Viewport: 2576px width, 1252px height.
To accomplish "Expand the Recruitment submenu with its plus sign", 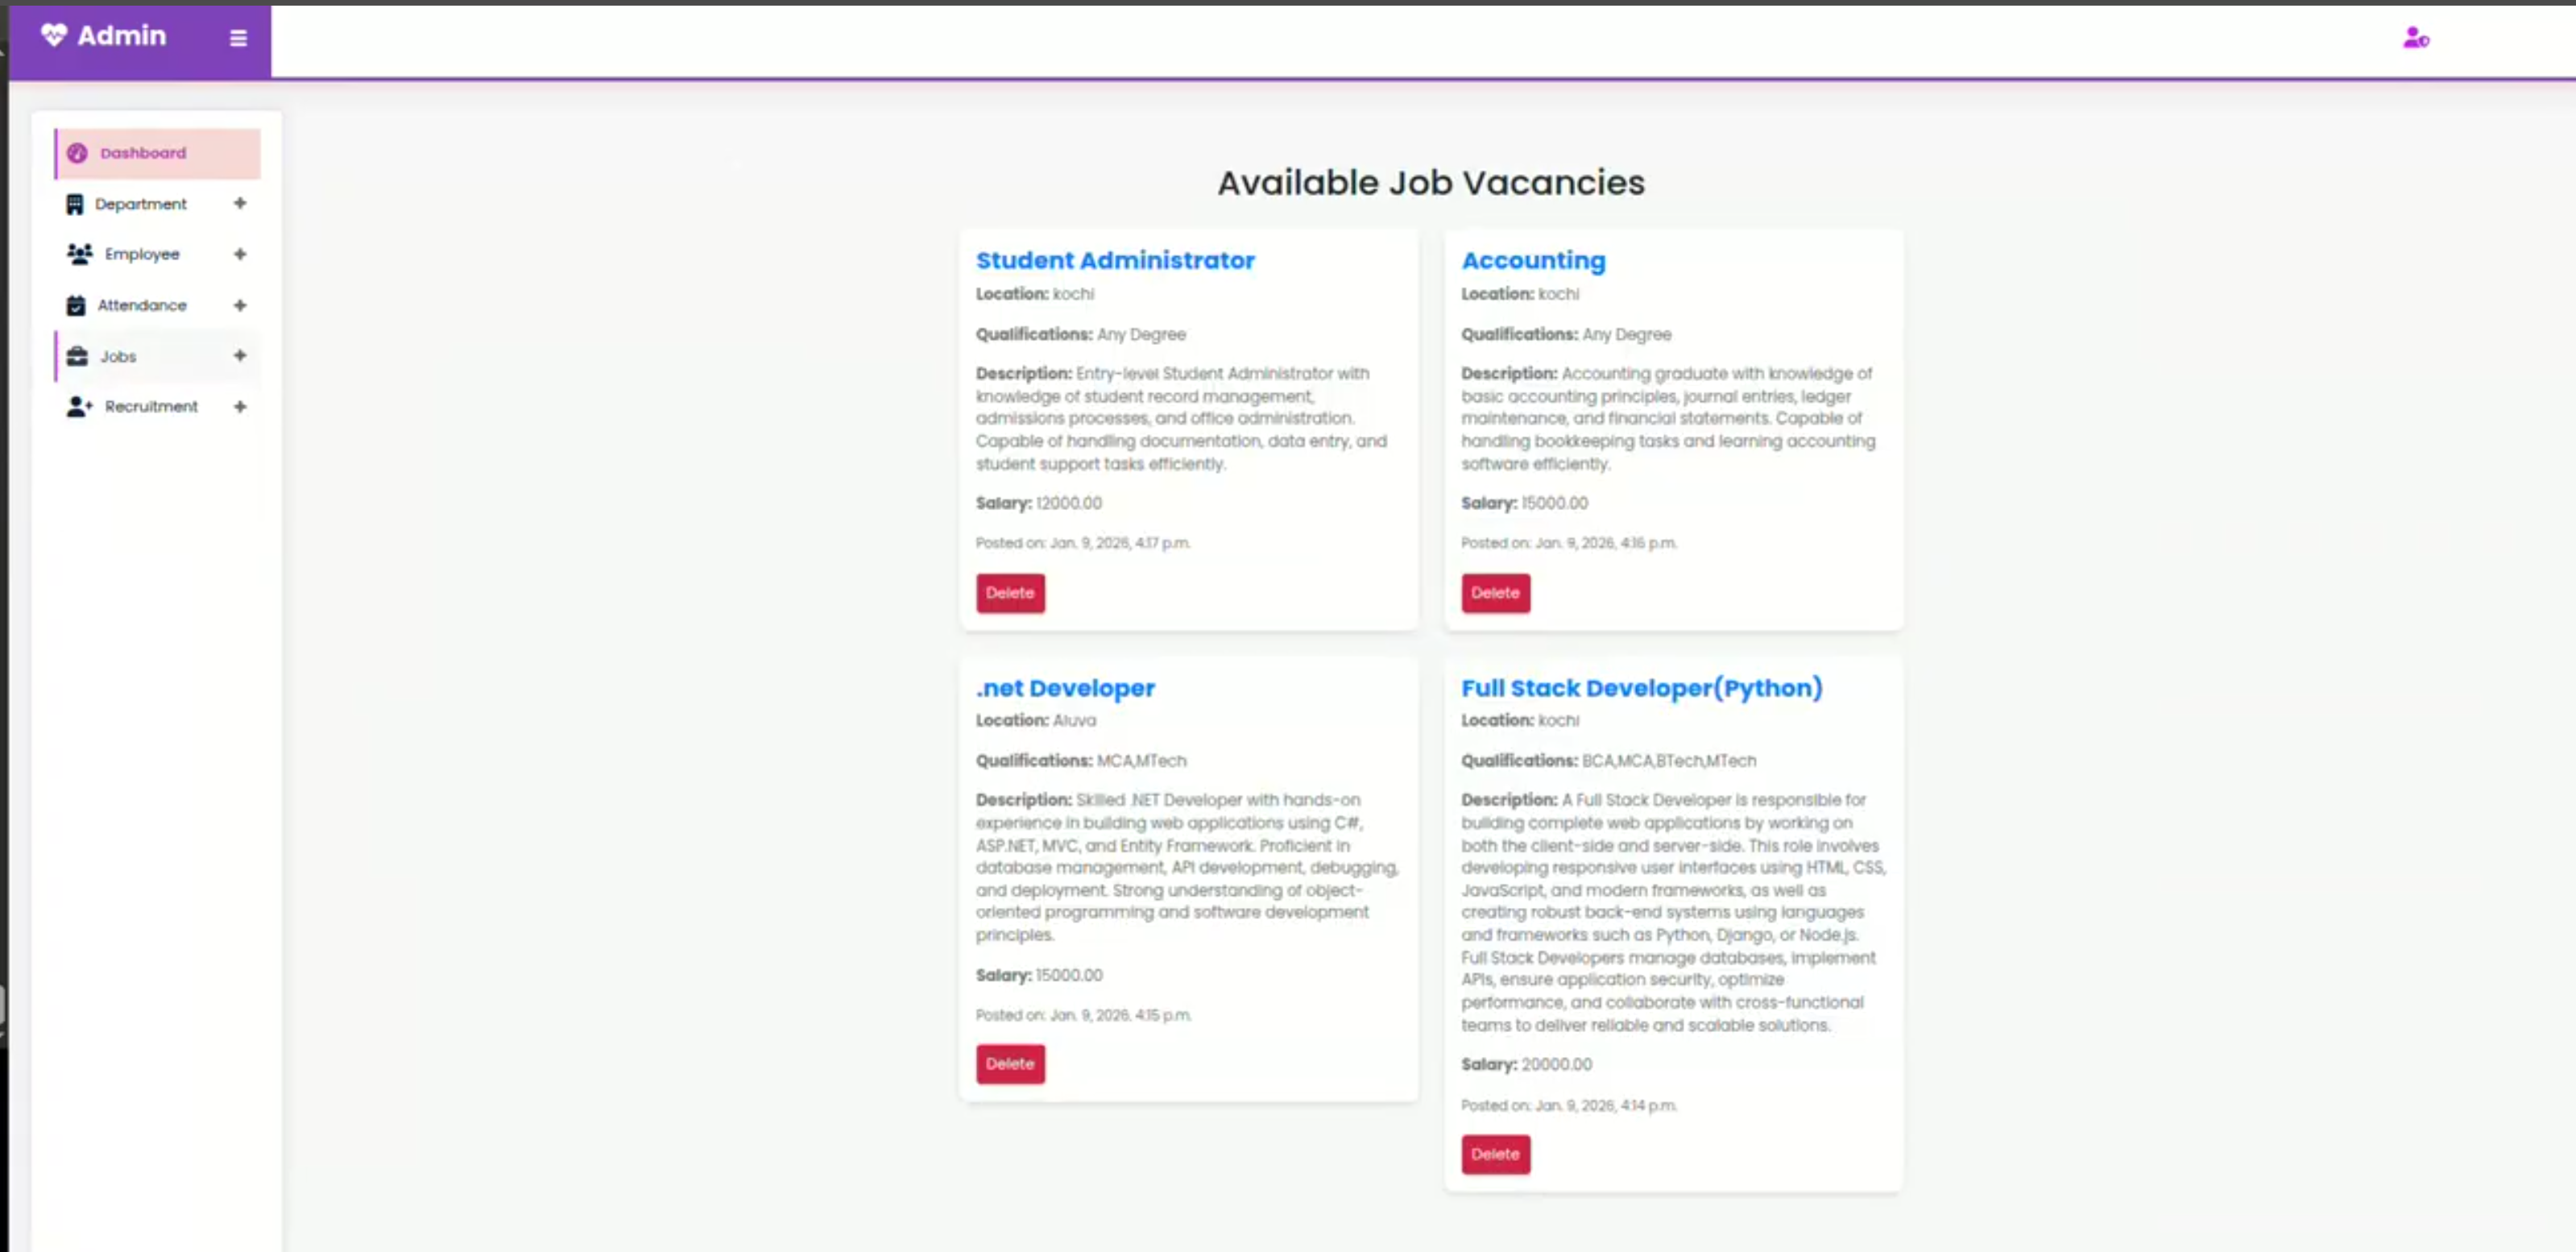I will (240, 406).
